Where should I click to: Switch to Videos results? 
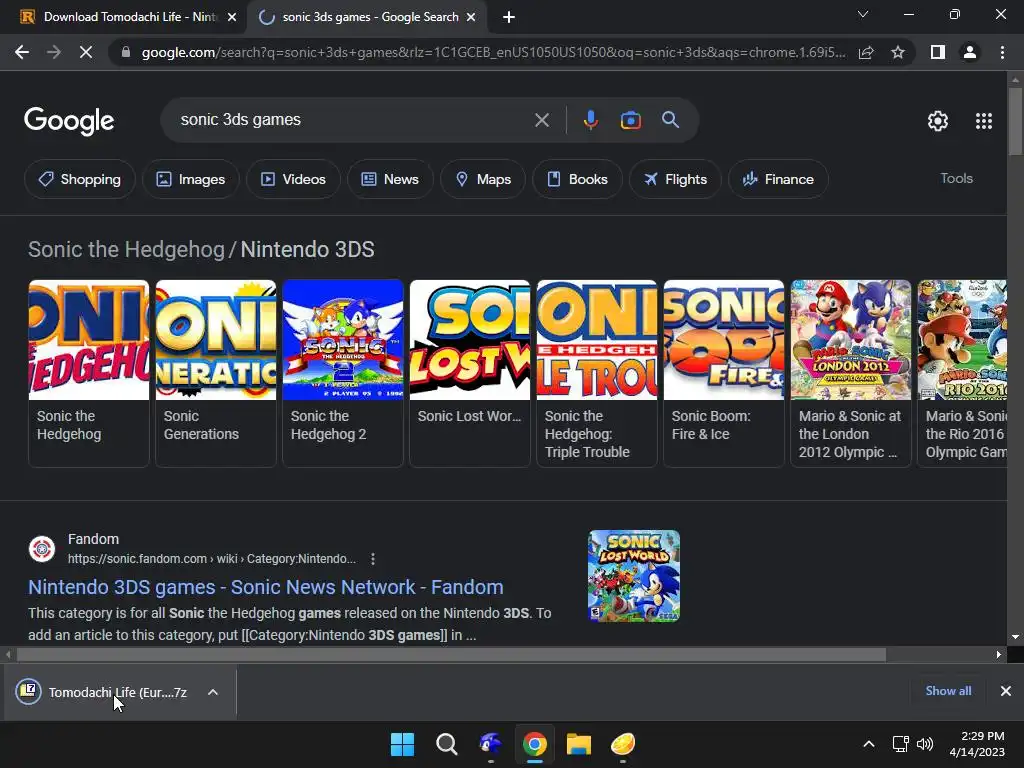click(x=293, y=179)
